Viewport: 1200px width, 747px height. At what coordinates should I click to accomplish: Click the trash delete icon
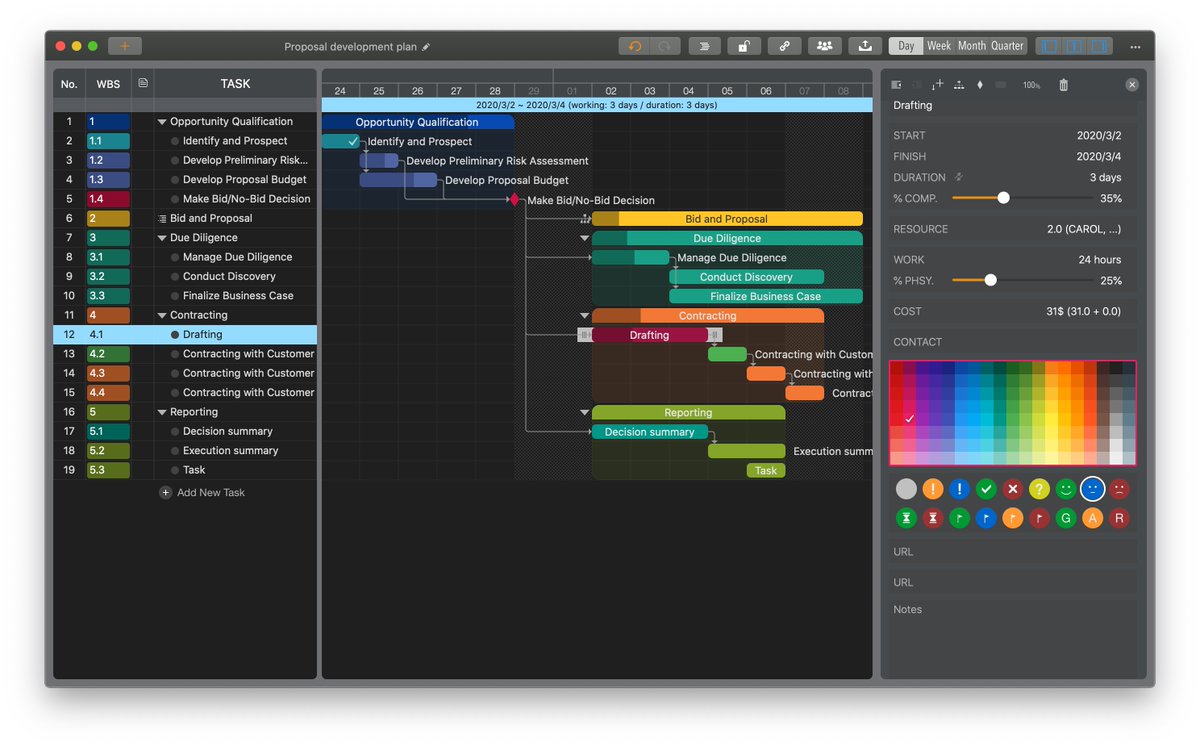1063,85
